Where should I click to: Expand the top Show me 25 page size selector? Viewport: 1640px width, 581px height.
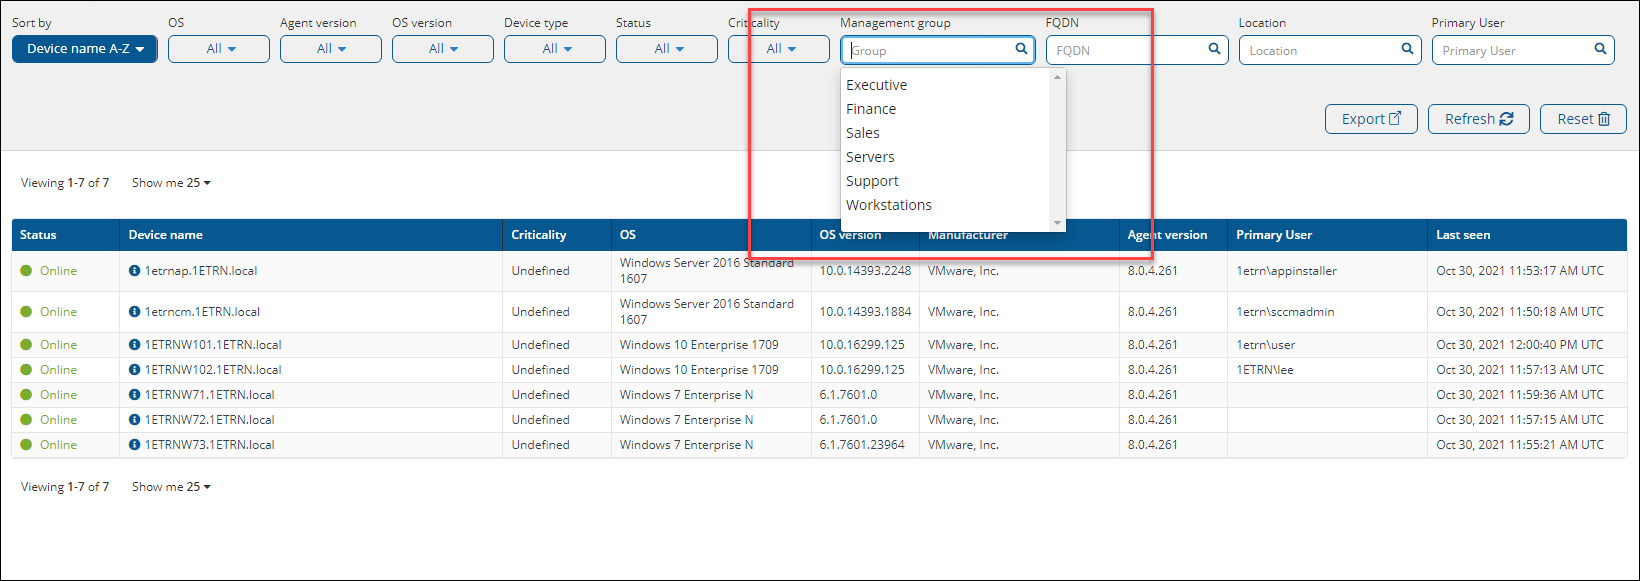click(171, 183)
